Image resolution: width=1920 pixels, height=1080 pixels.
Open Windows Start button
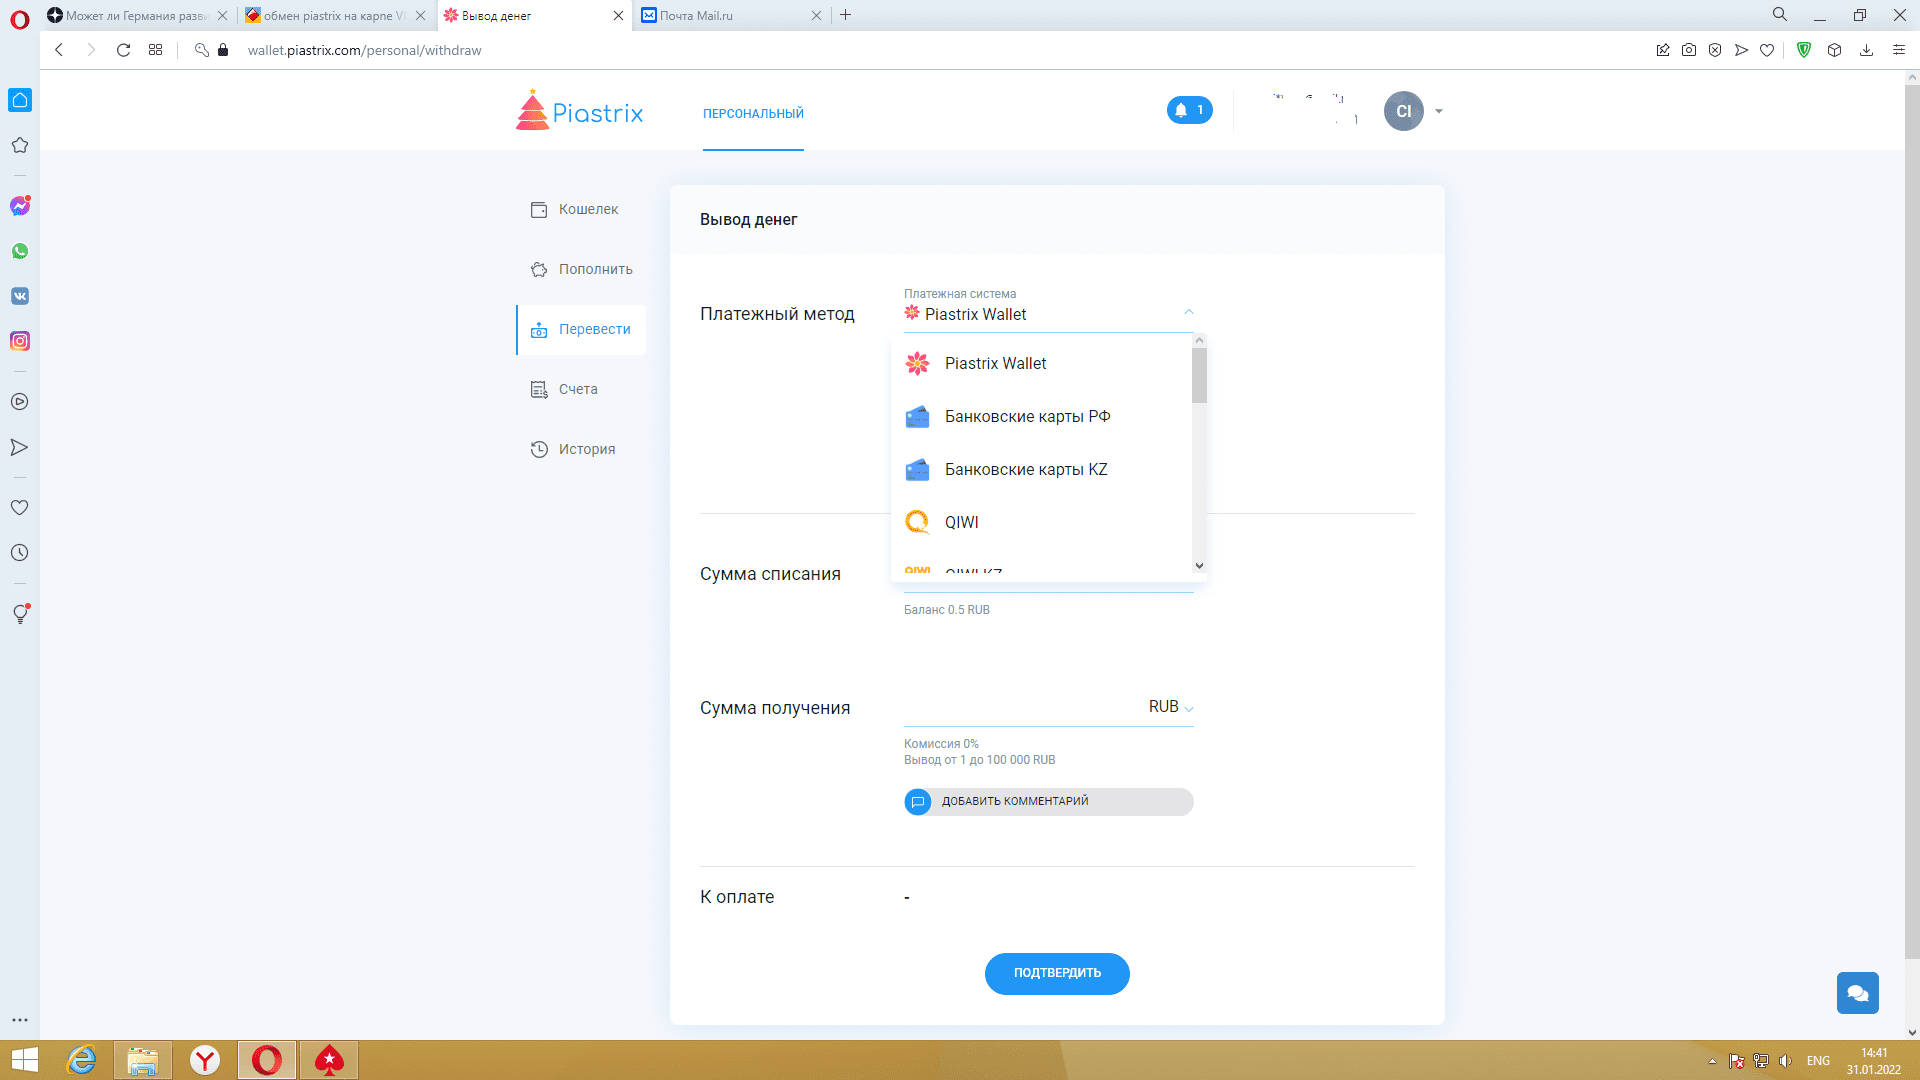pyautogui.click(x=24, y=1060)
